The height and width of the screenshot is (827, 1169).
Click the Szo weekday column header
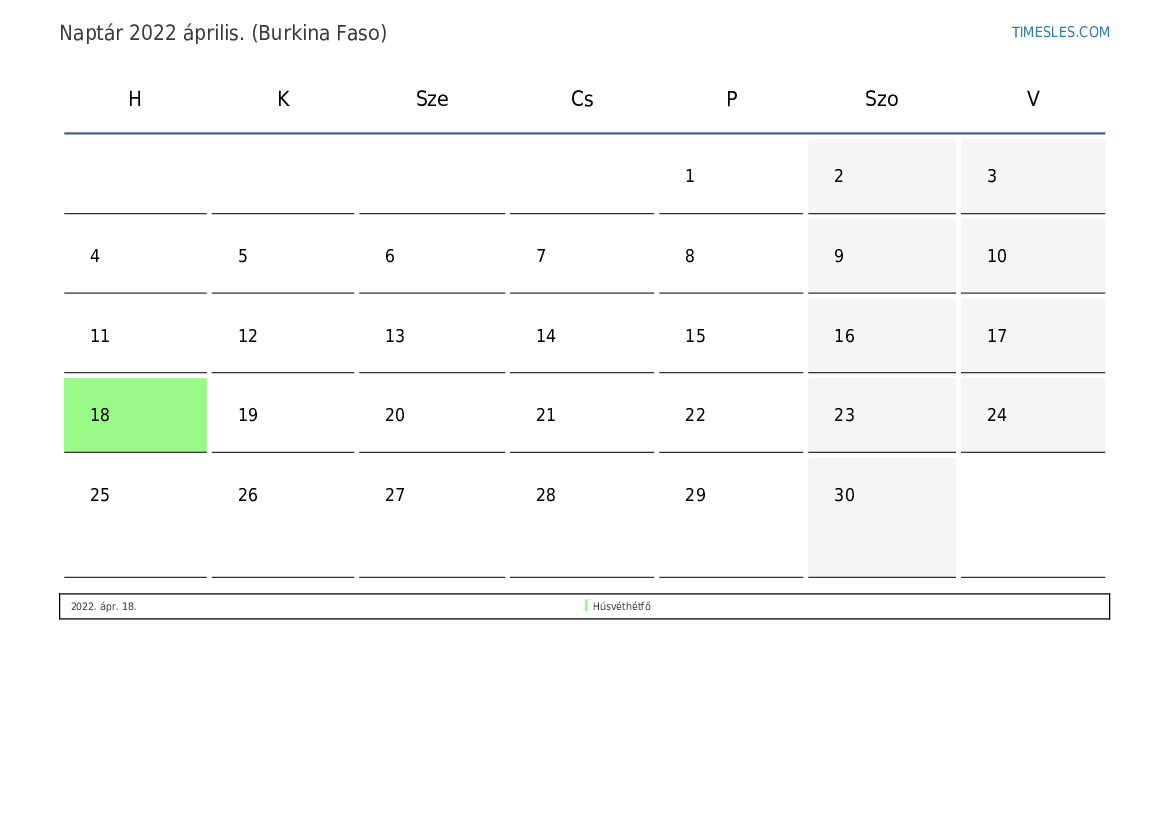coord(881,99)
